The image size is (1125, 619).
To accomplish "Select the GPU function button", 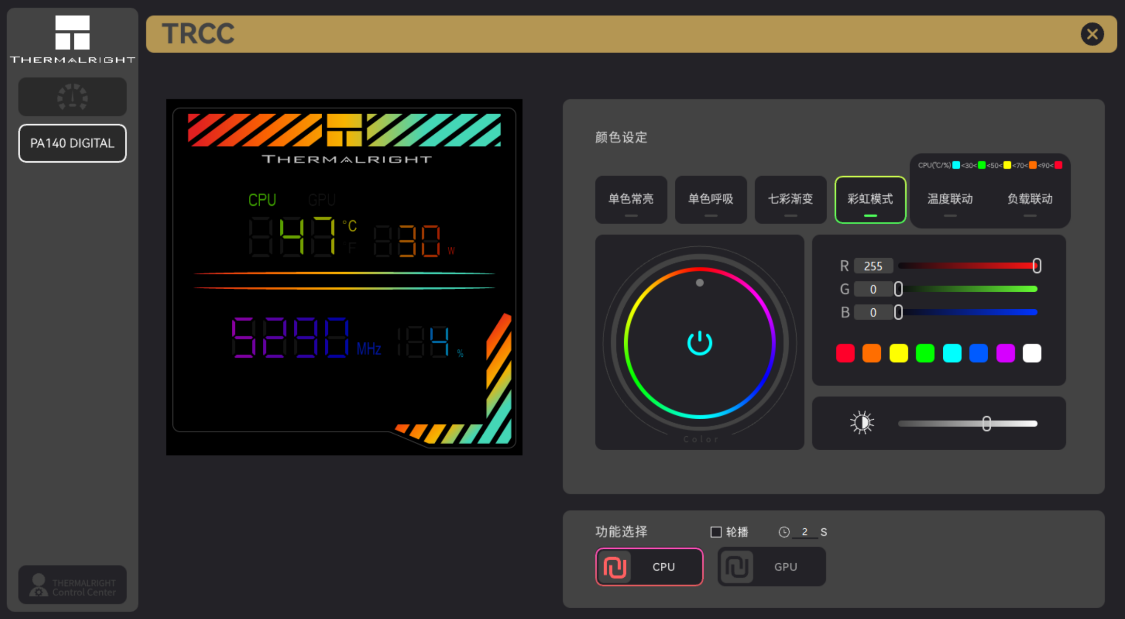I will (x=771, y=567).
